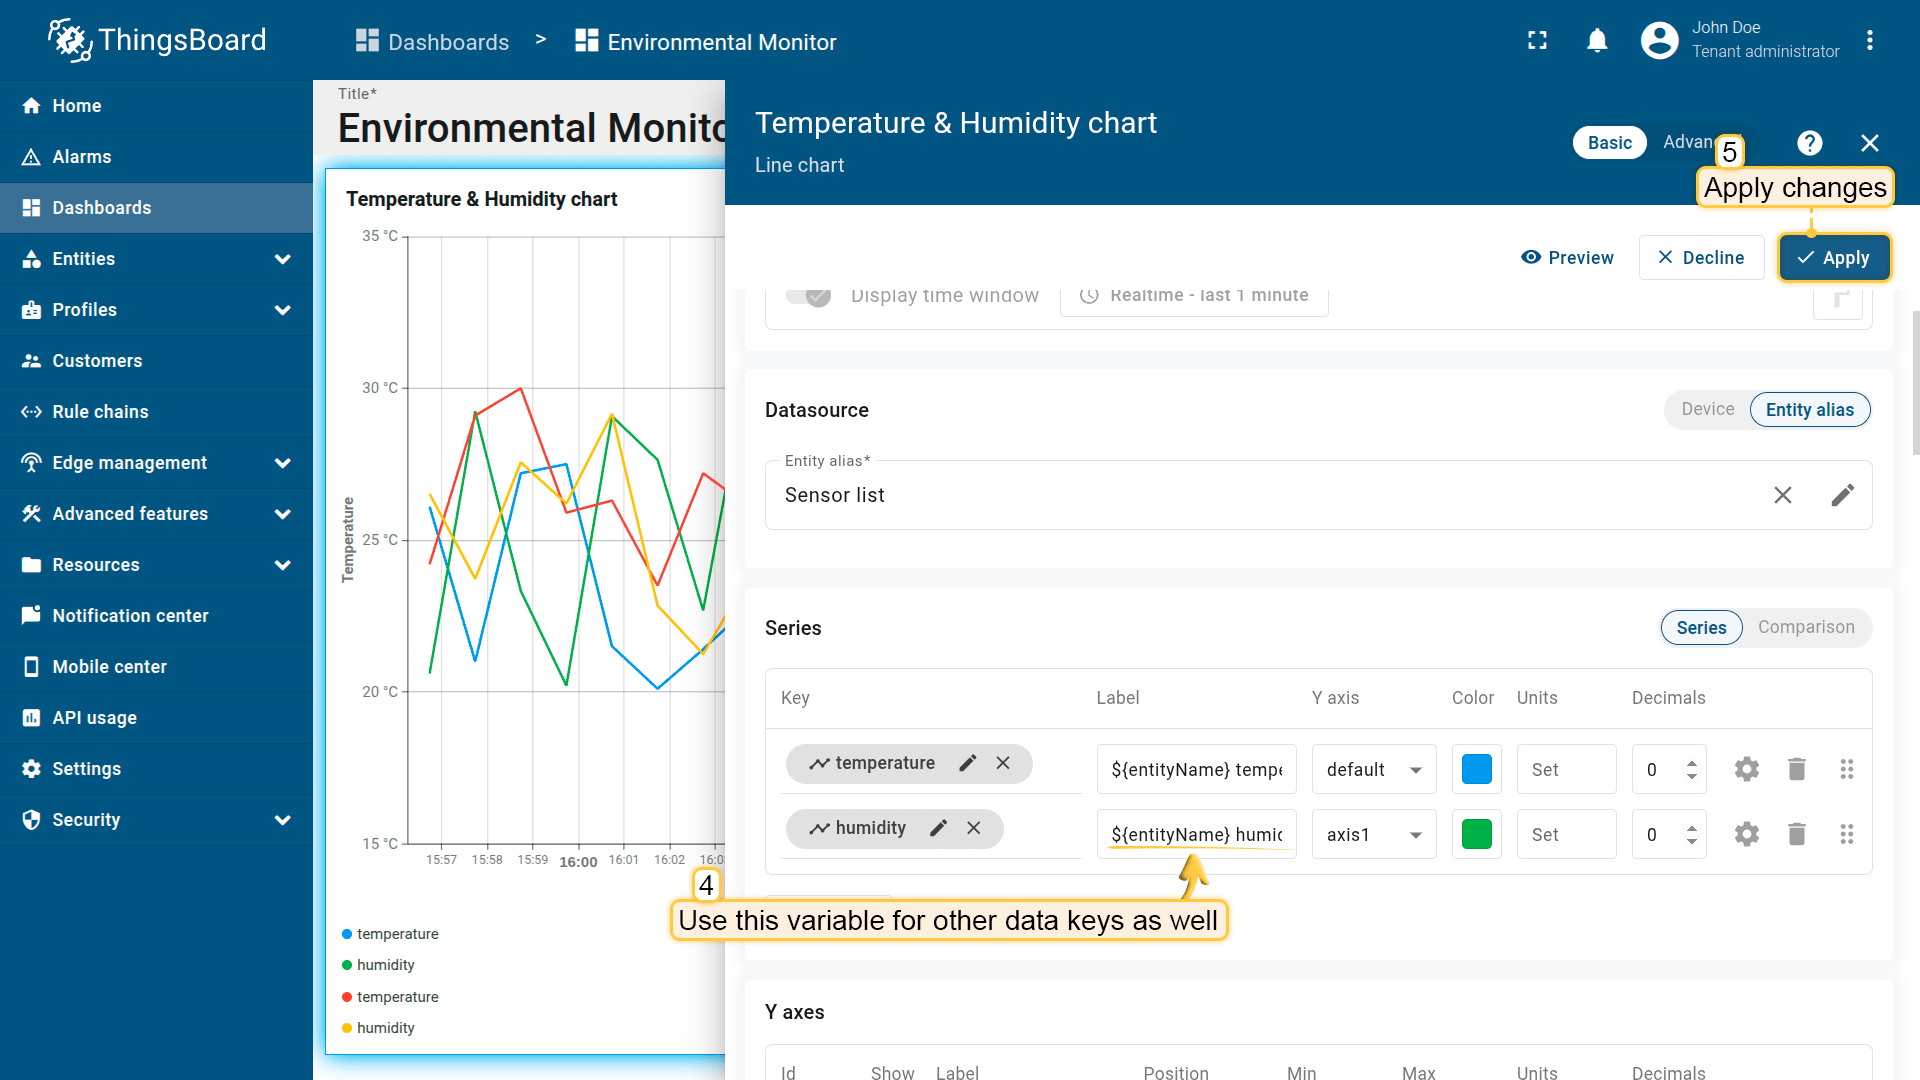The height and width of the screenshot is (1080, 1920).
Task: Open the green humidity color swatch
Action: pos(1476,834)
